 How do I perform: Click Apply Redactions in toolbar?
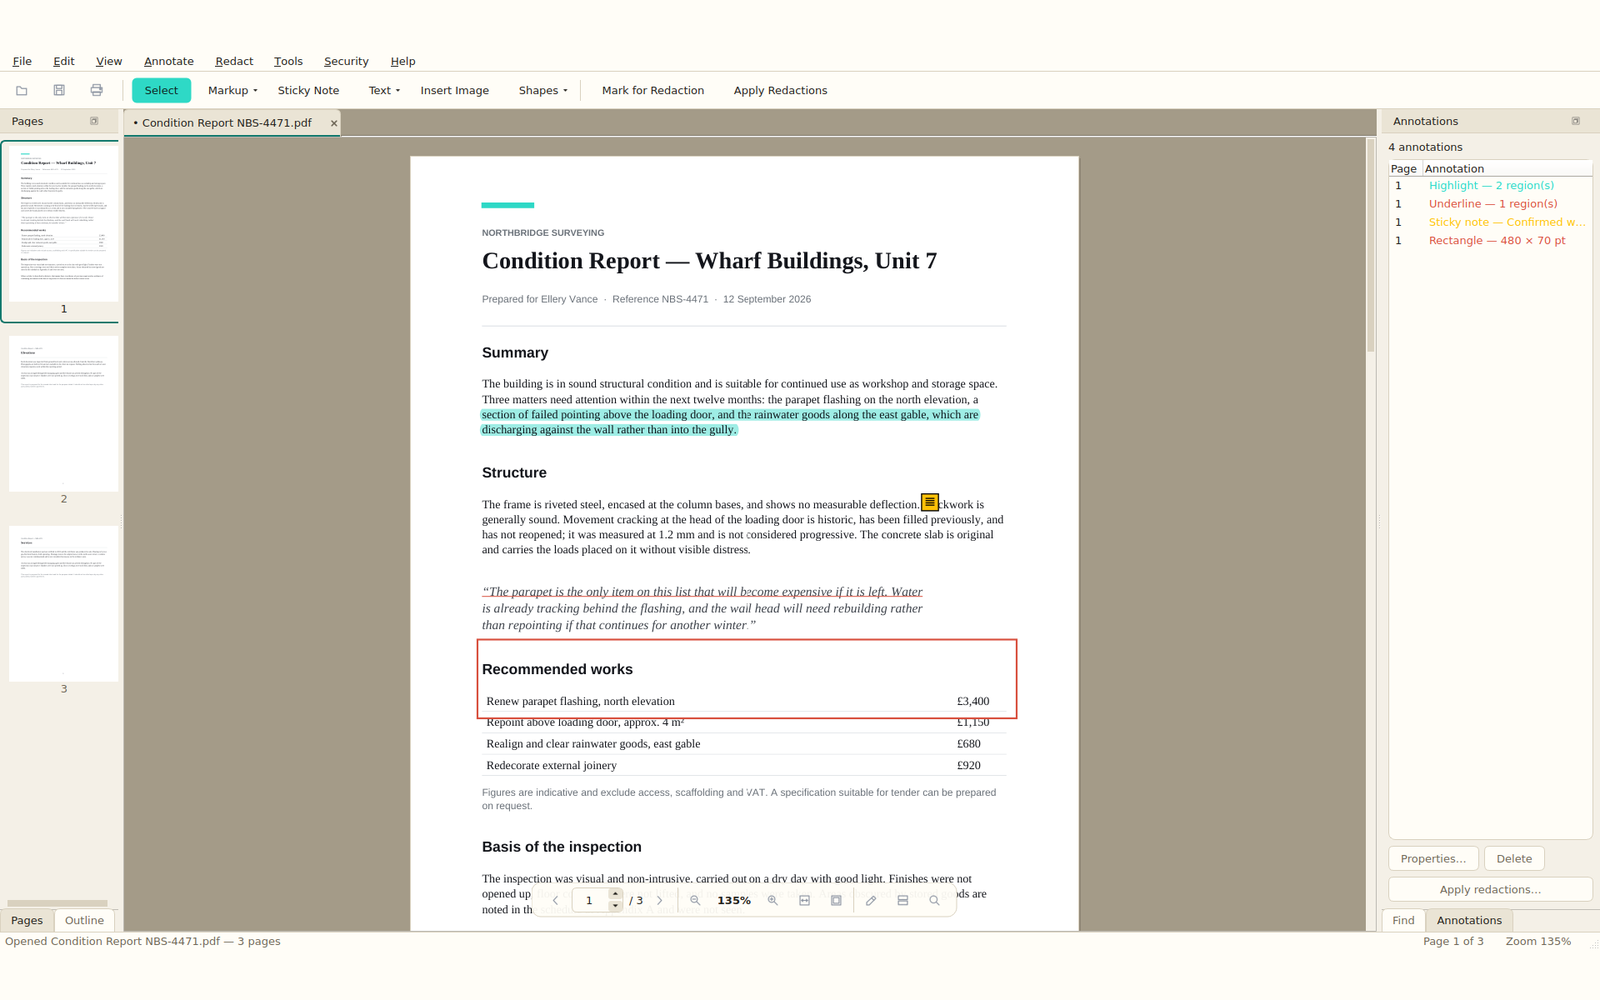(x=780, y=90)
